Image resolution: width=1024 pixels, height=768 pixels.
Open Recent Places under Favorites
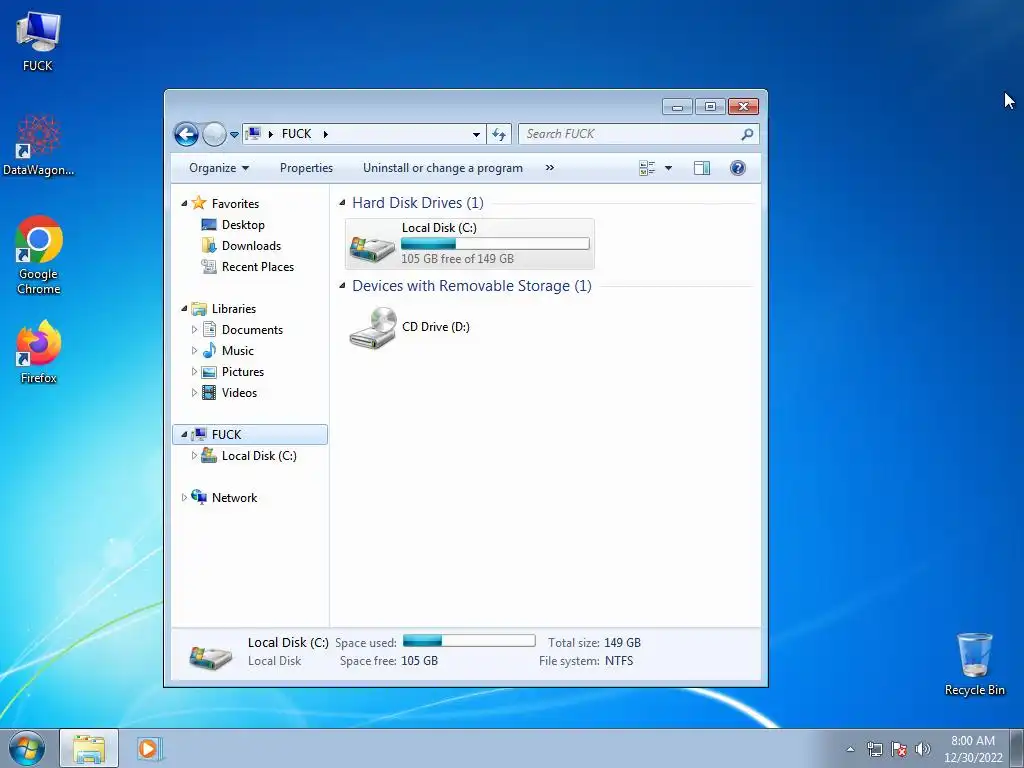tap(258, 266)
